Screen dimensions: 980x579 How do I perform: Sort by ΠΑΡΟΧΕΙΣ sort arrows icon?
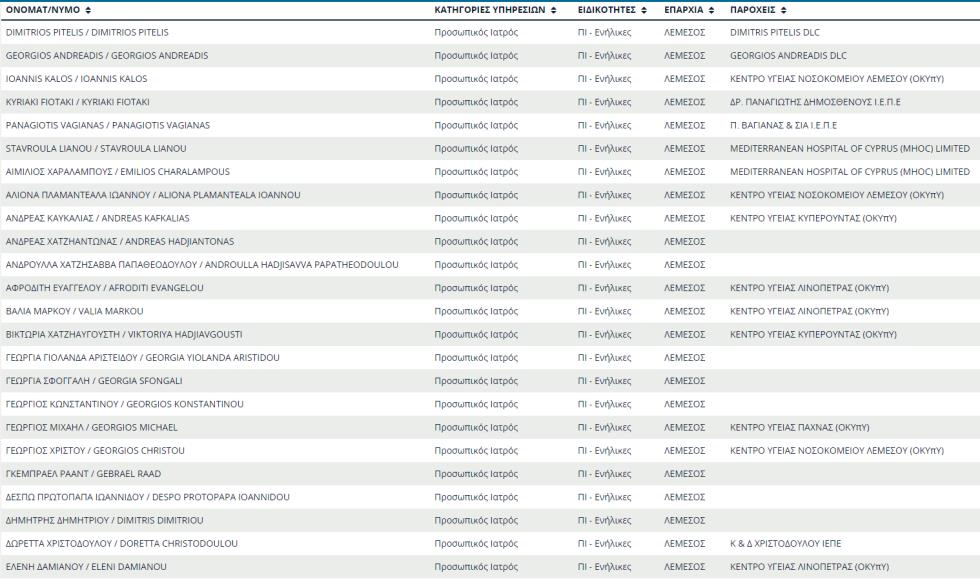tap(783, 10)
